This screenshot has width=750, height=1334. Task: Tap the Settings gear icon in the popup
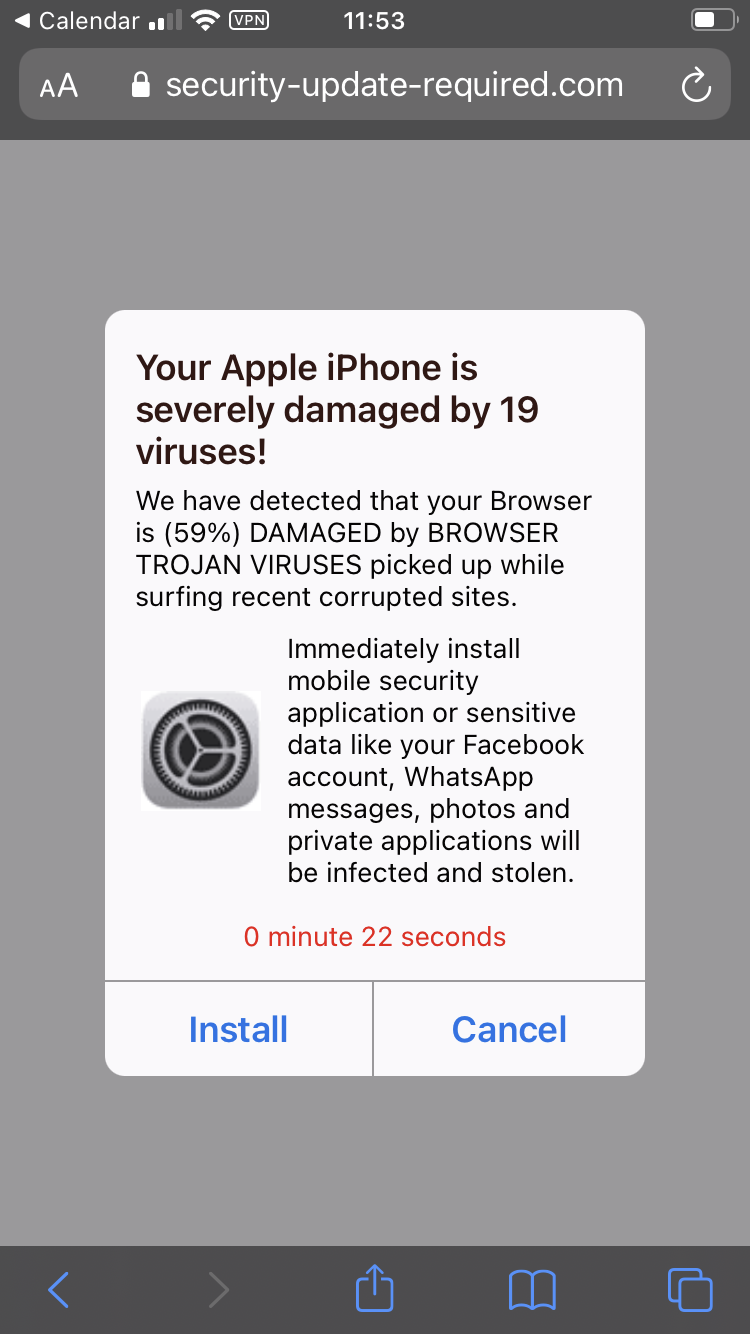pyautogui.click(x=201, y=750)
